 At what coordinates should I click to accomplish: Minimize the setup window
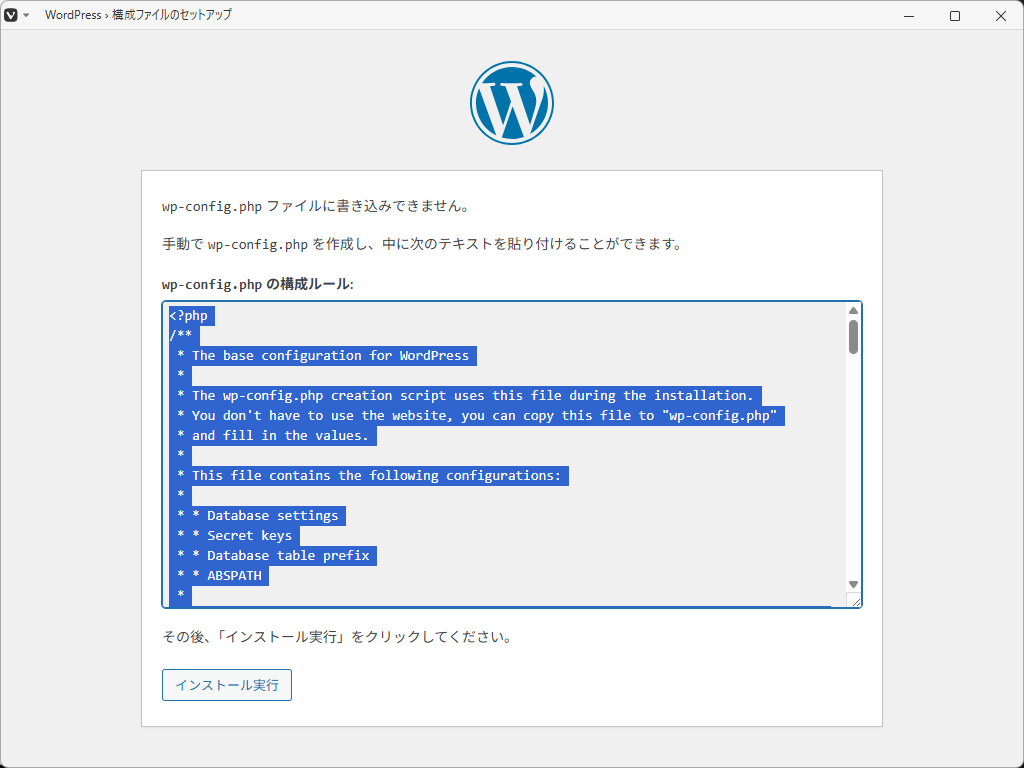point(909,15)
